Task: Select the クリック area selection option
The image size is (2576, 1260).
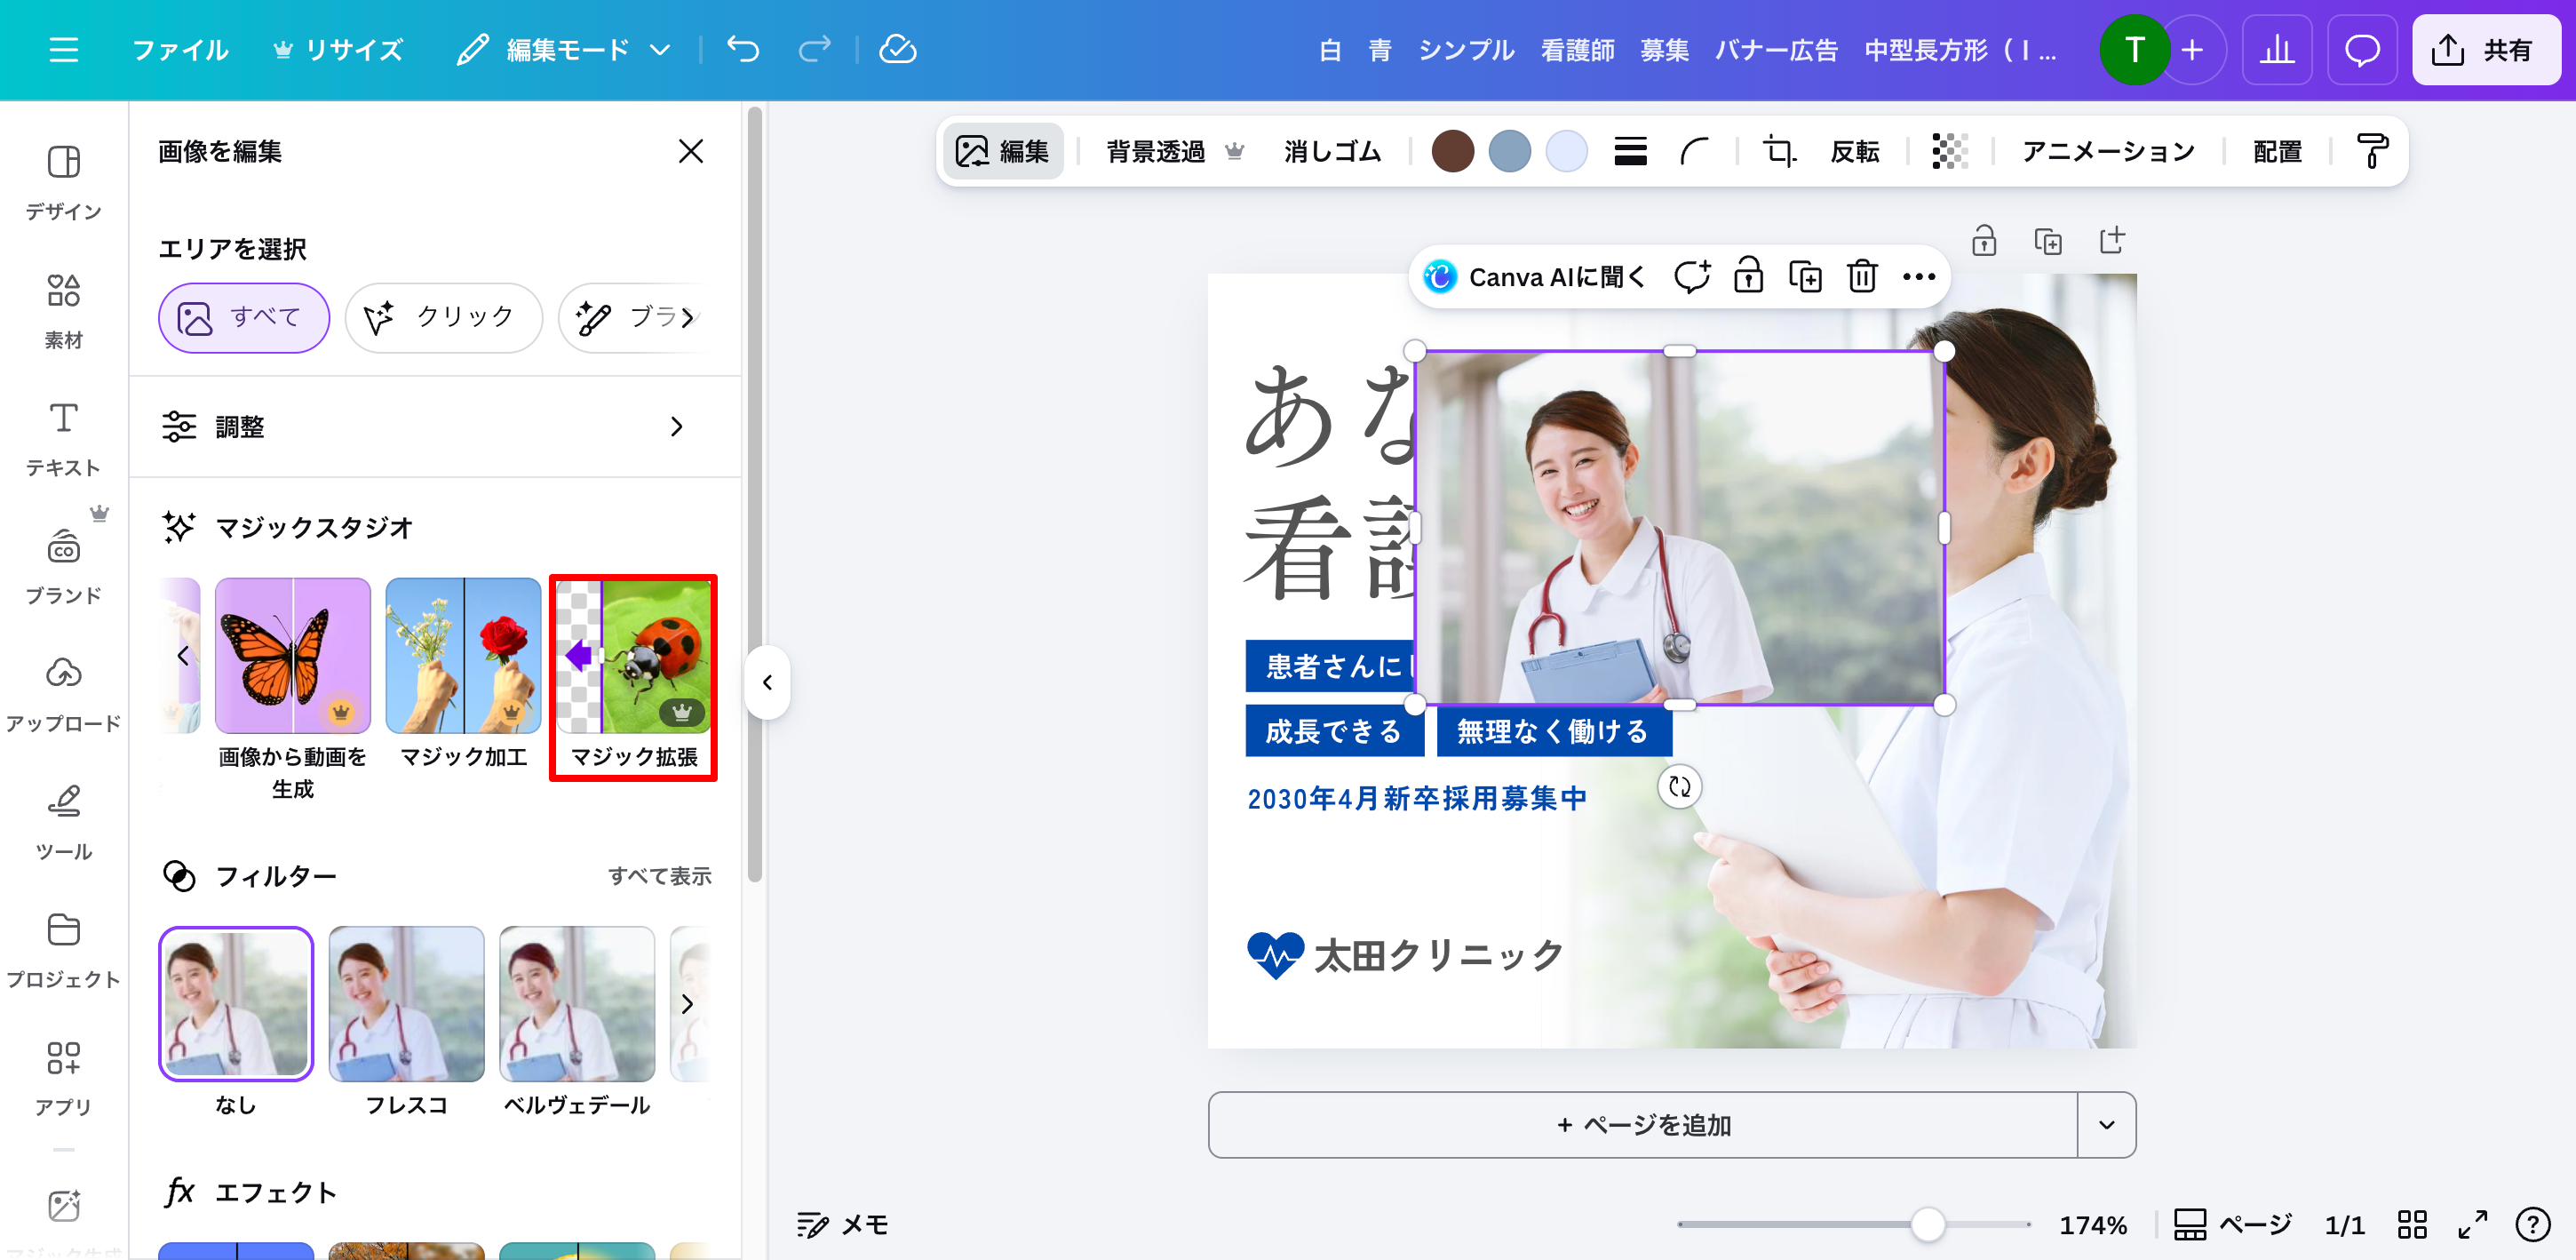Action: tap(443, 318)
